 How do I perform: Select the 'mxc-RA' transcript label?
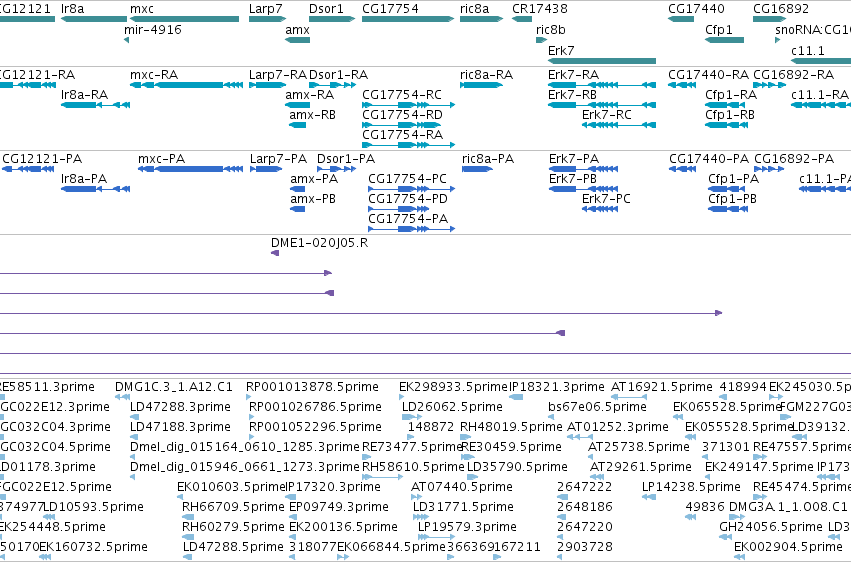point(154,74)
